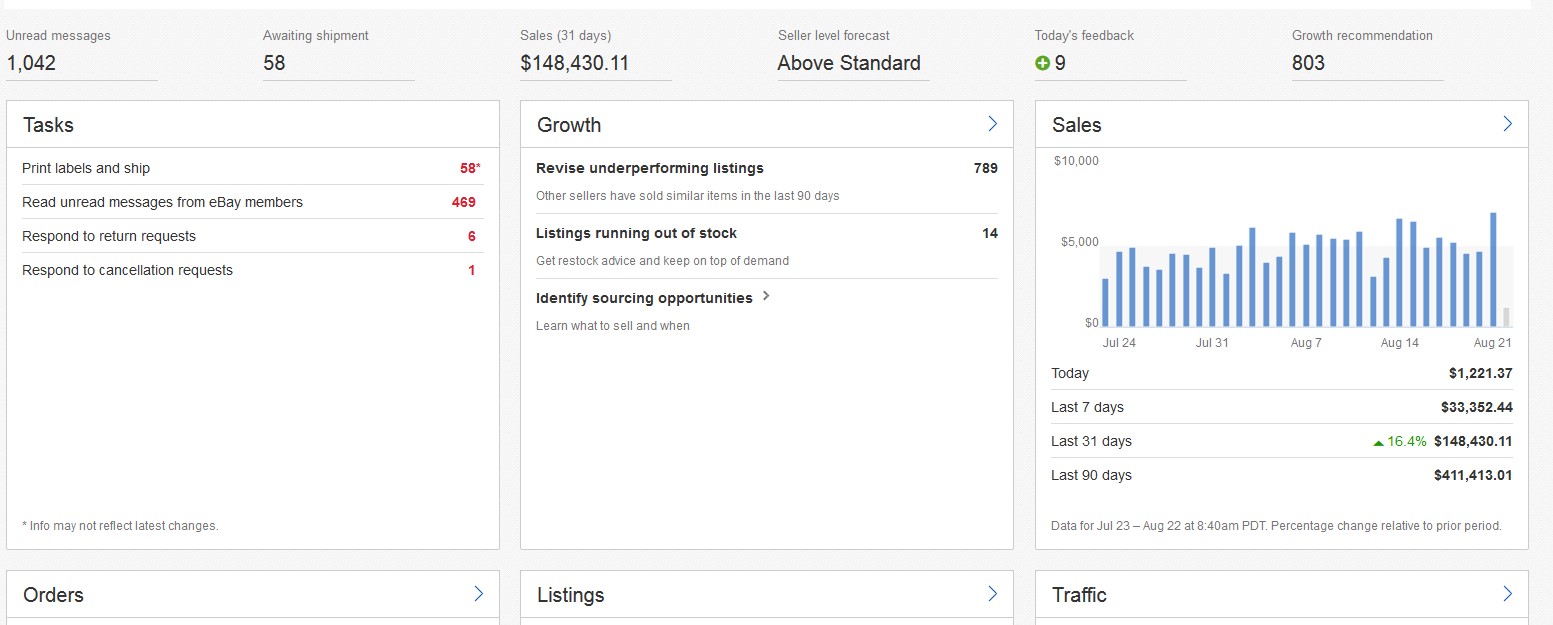Click the Last 90 days sales row
This screenshot has width=1553, height=625.
[1280, 475]
